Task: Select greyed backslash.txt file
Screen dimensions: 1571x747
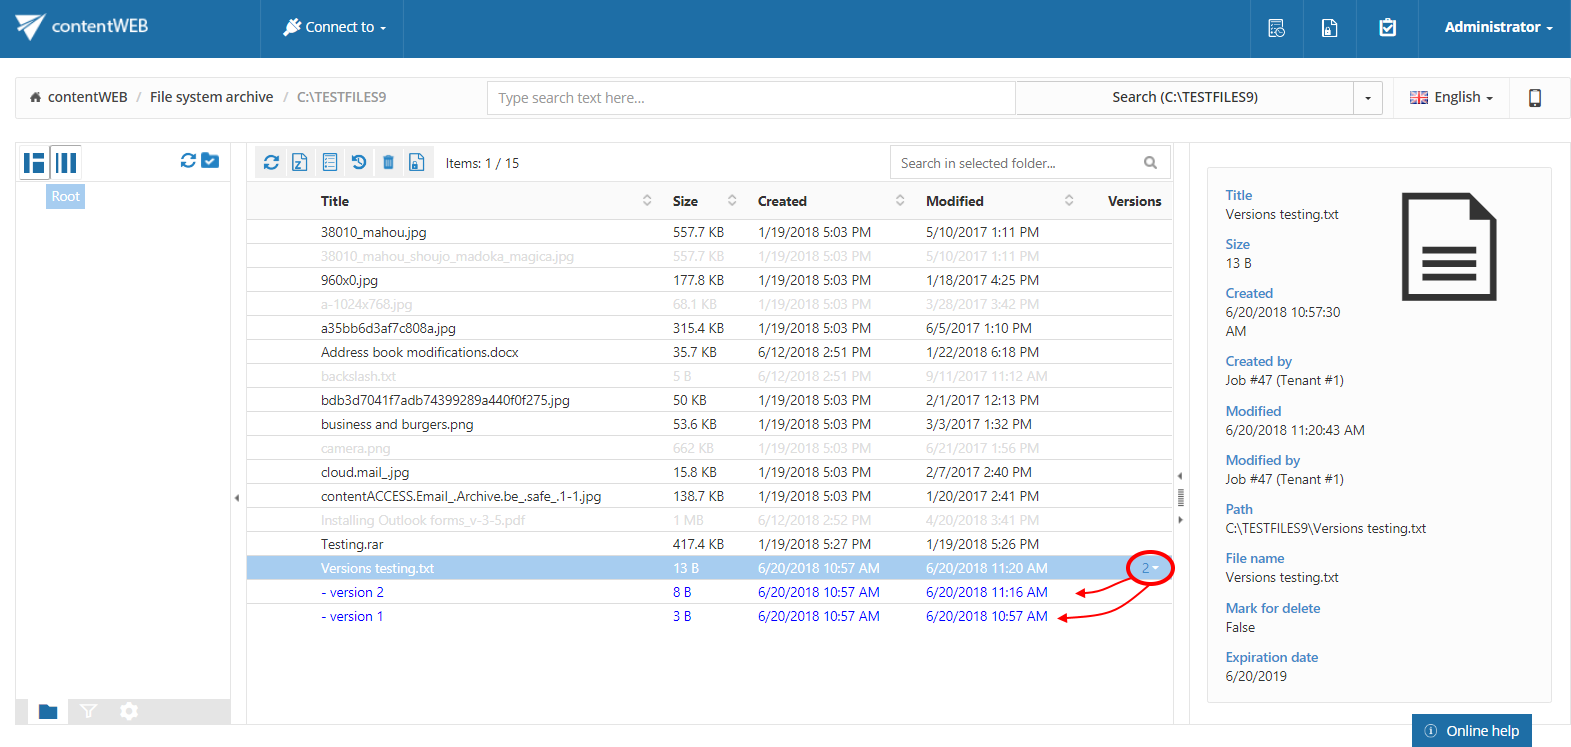Action: [x=710, y=376]
